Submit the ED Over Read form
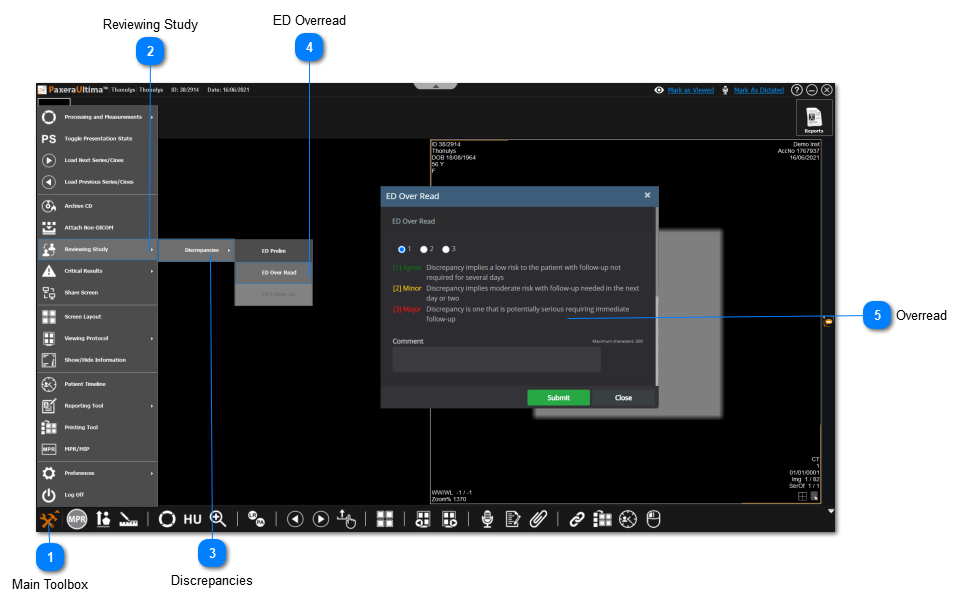Viewport: 963px width, 608px height. pos(558,397)
